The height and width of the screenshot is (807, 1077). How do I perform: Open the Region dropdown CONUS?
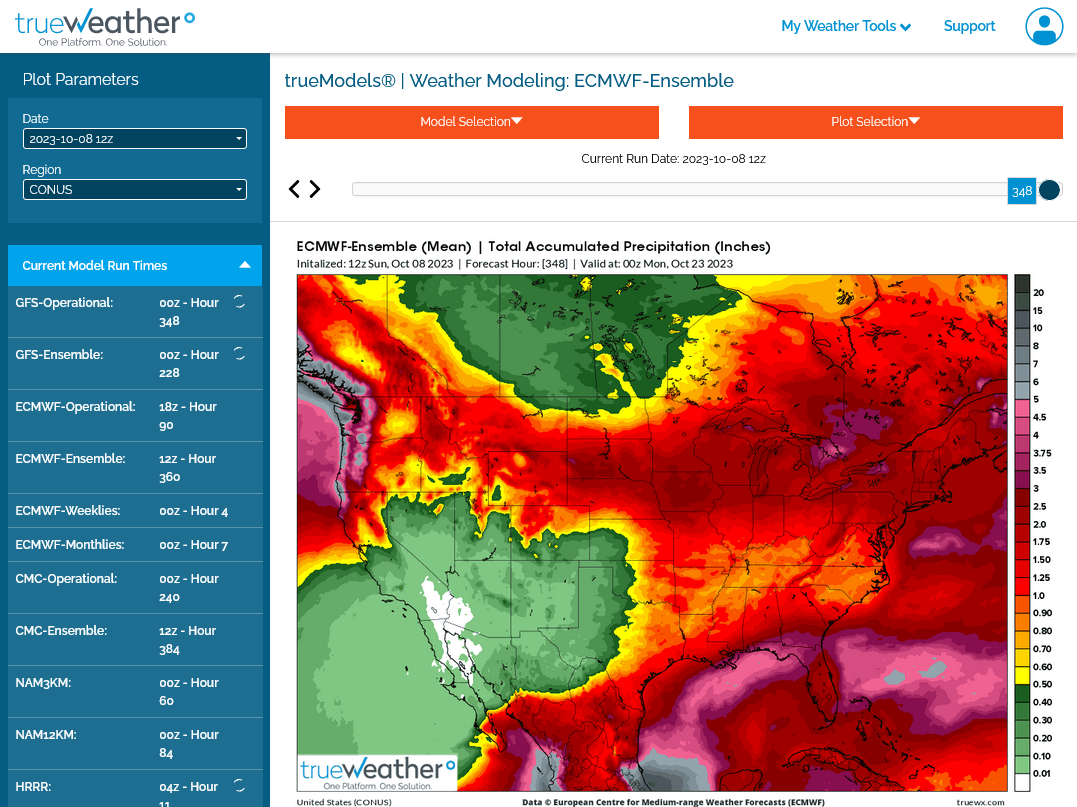(x=135, y=190)
